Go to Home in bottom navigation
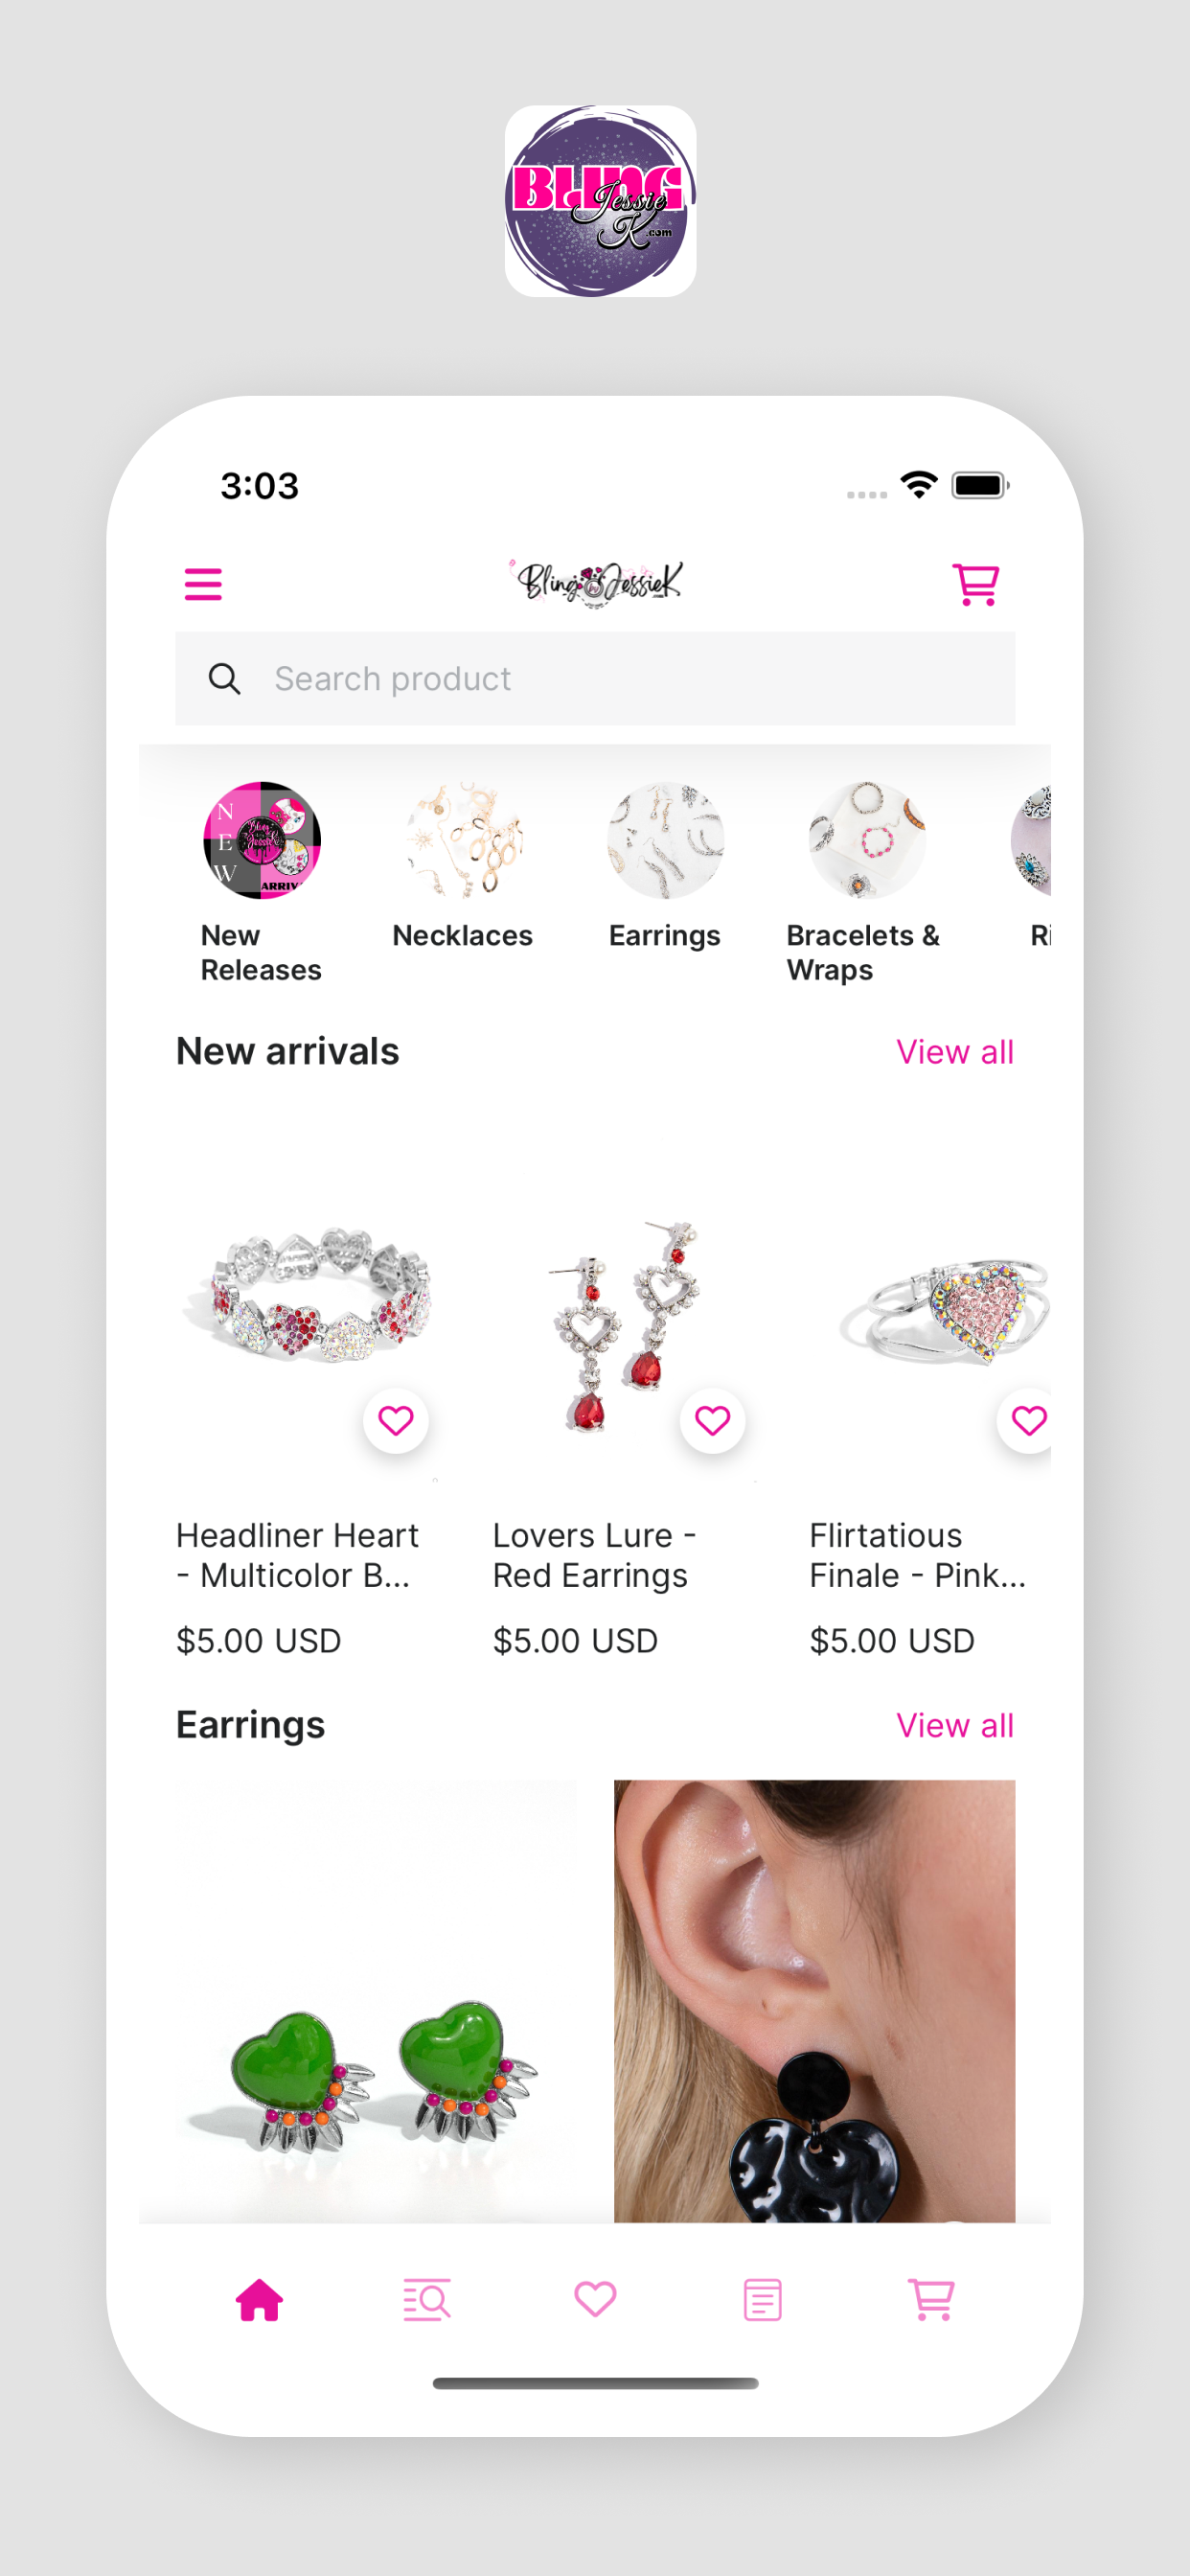 259,2299
